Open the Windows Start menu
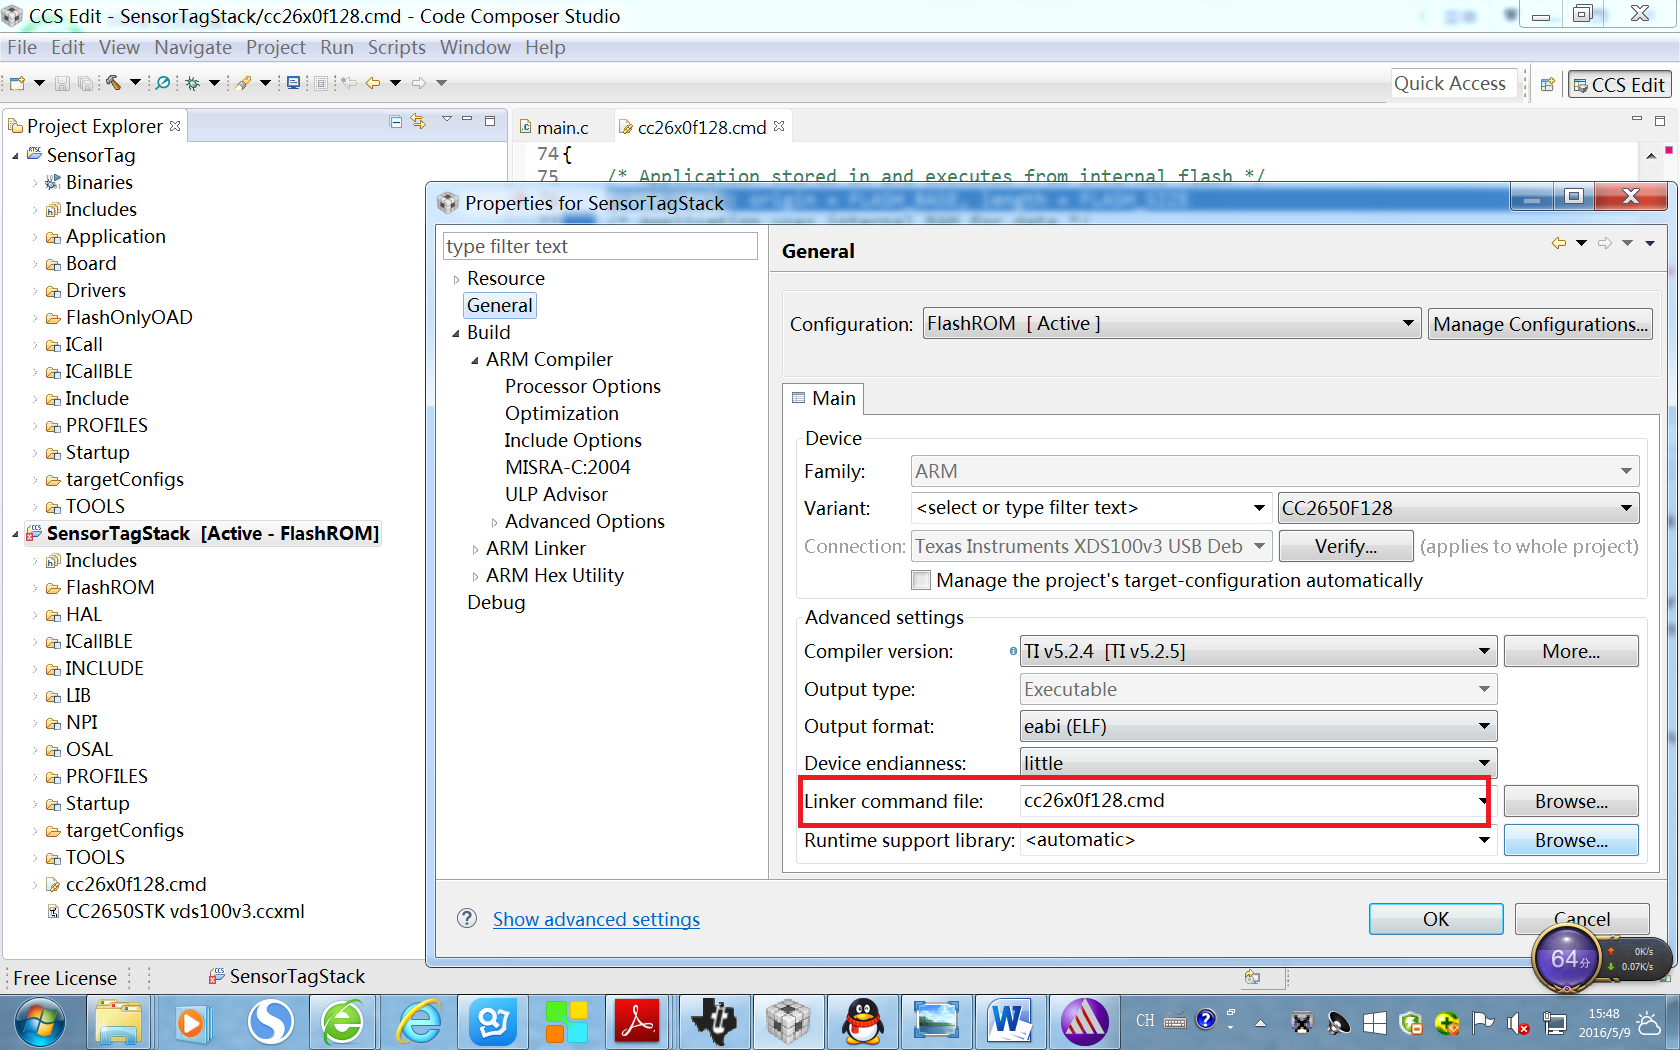The image size is (1680, 1050). click(x=40, y=1022)
